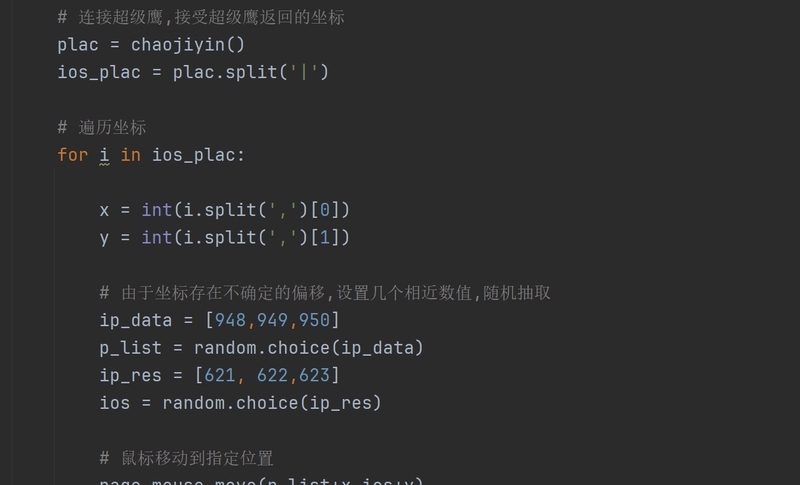Screen dimensions: 800x485
Task: Click the "in" keyword of the loop
Action: (131, 155)
